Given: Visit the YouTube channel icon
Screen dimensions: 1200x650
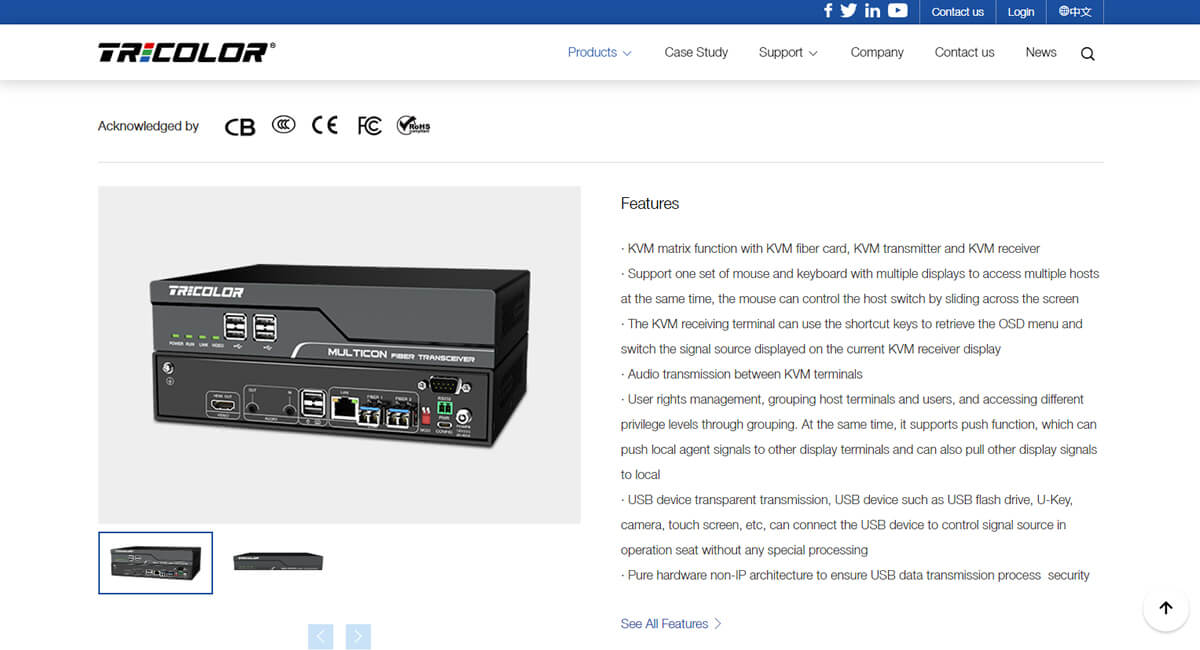Looking at the screenshot, I should point(897,11).
